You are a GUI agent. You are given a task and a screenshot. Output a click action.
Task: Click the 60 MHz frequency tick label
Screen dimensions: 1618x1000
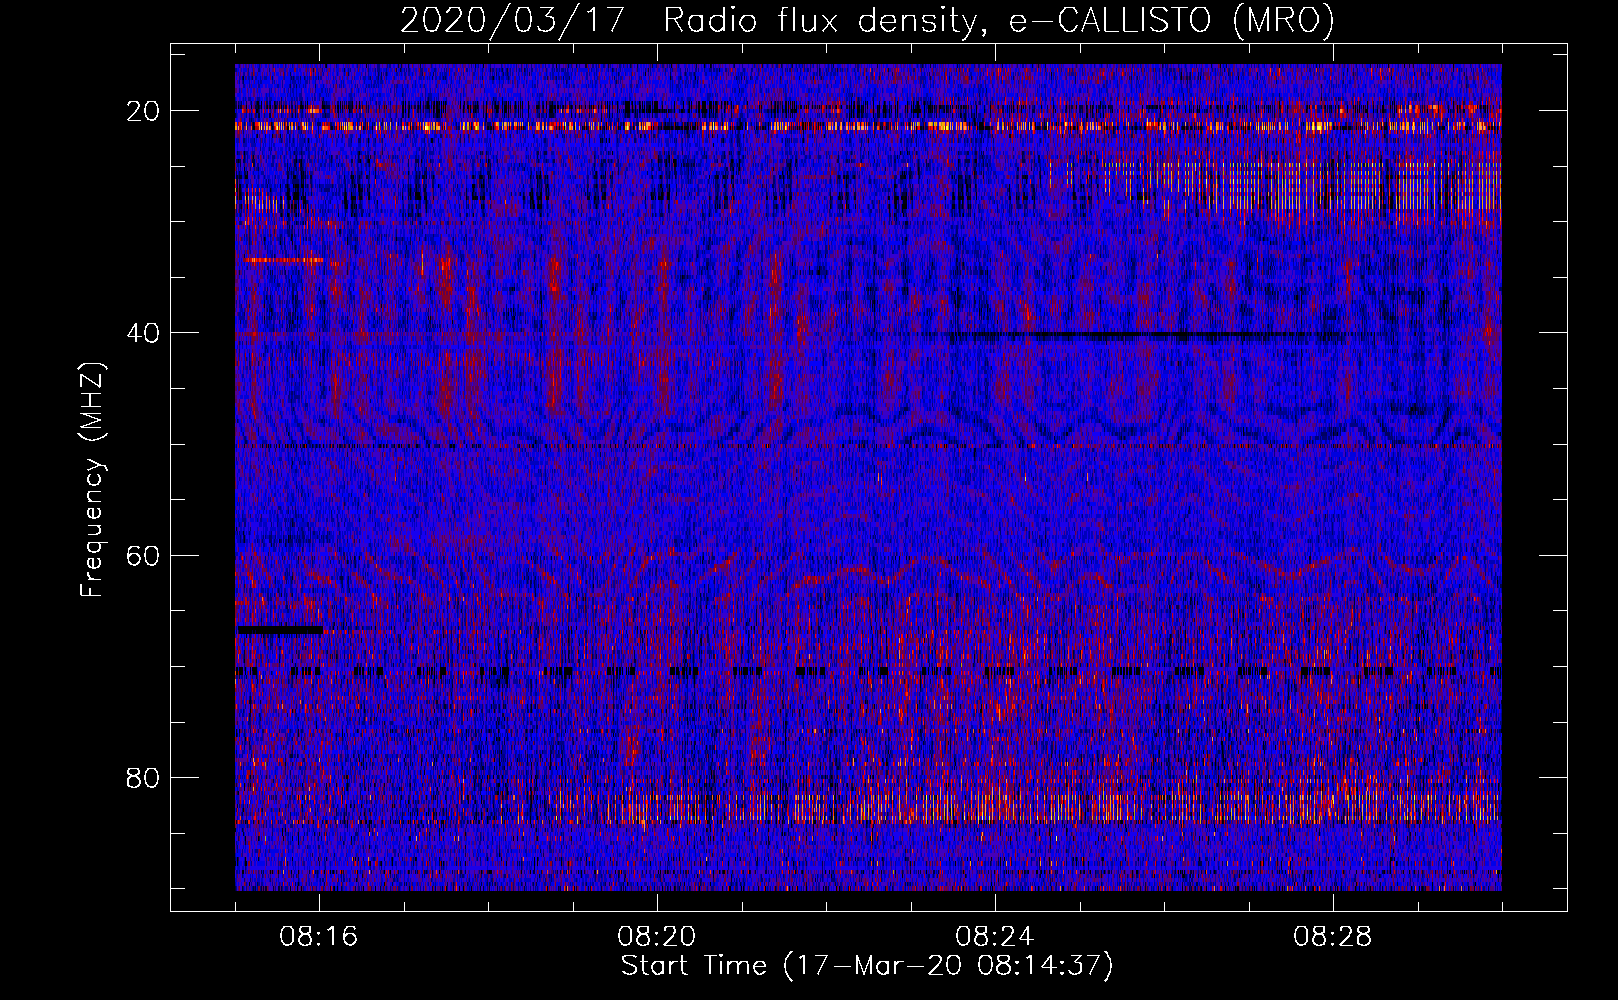143,555
